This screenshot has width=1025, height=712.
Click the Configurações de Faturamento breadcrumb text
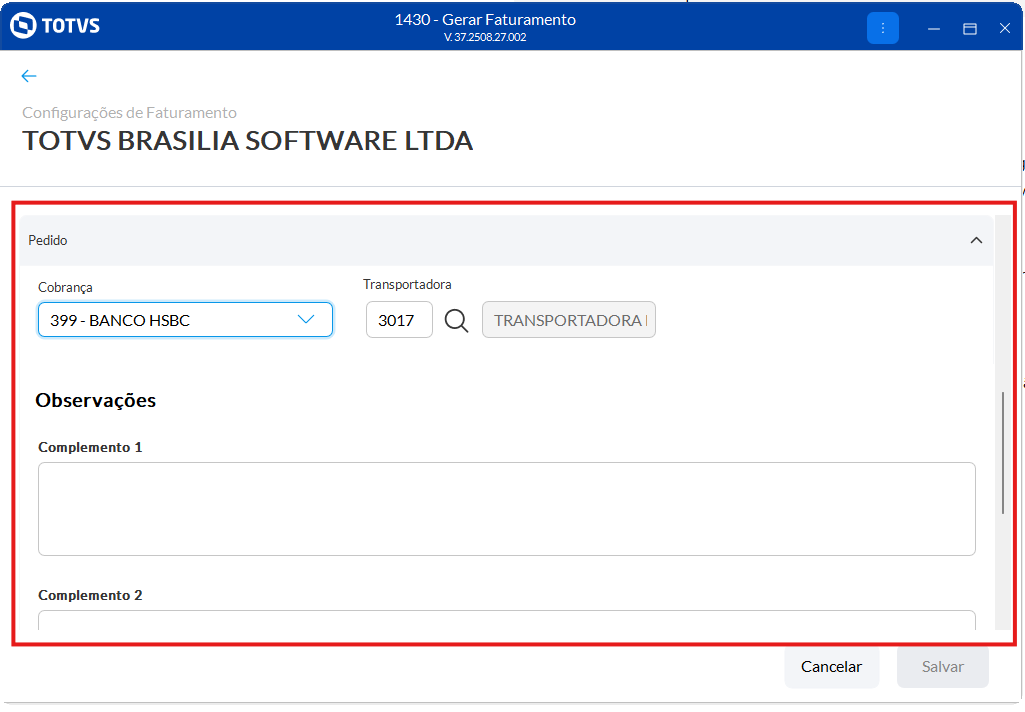coord(129,112)
